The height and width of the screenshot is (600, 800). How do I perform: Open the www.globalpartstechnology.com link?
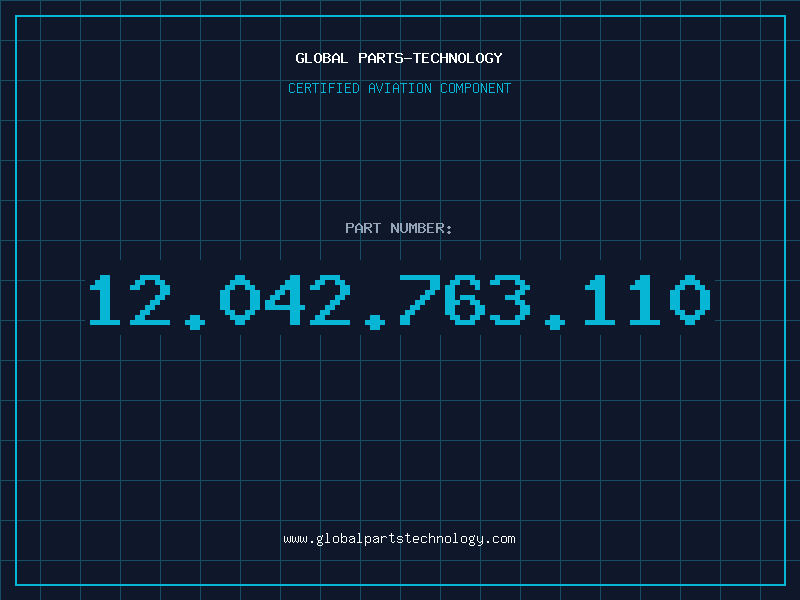[x=399, y=539]
